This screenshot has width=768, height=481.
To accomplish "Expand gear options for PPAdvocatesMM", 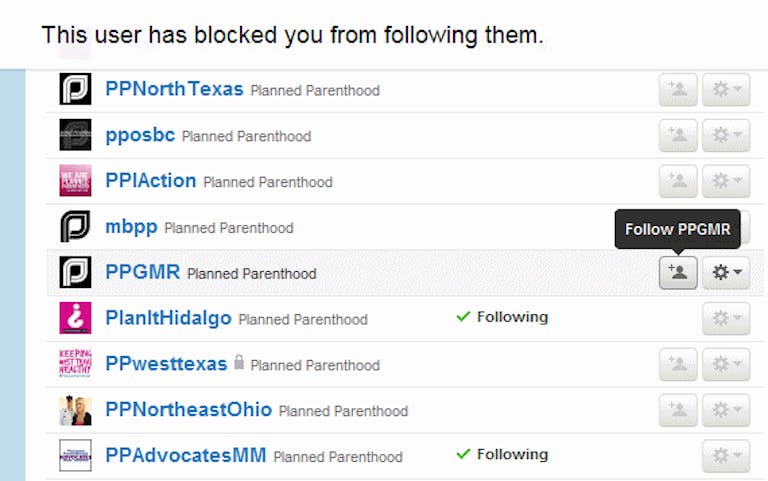I will [726, 456].
